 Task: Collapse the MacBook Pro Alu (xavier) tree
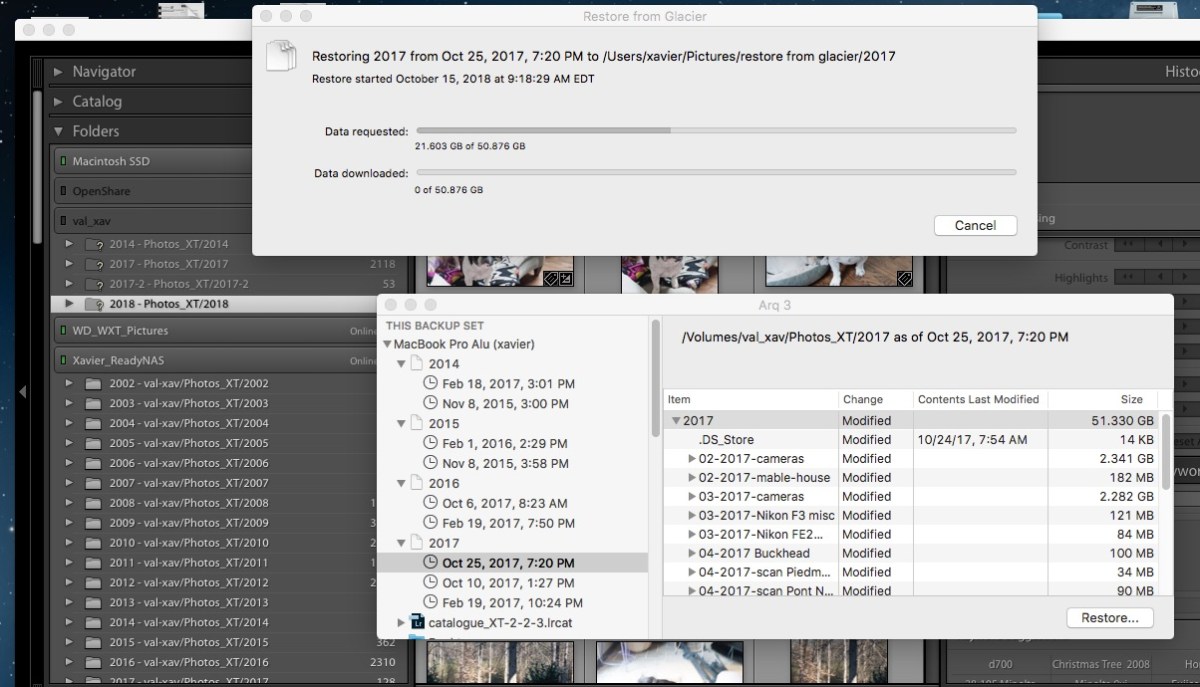click(387, 344)
